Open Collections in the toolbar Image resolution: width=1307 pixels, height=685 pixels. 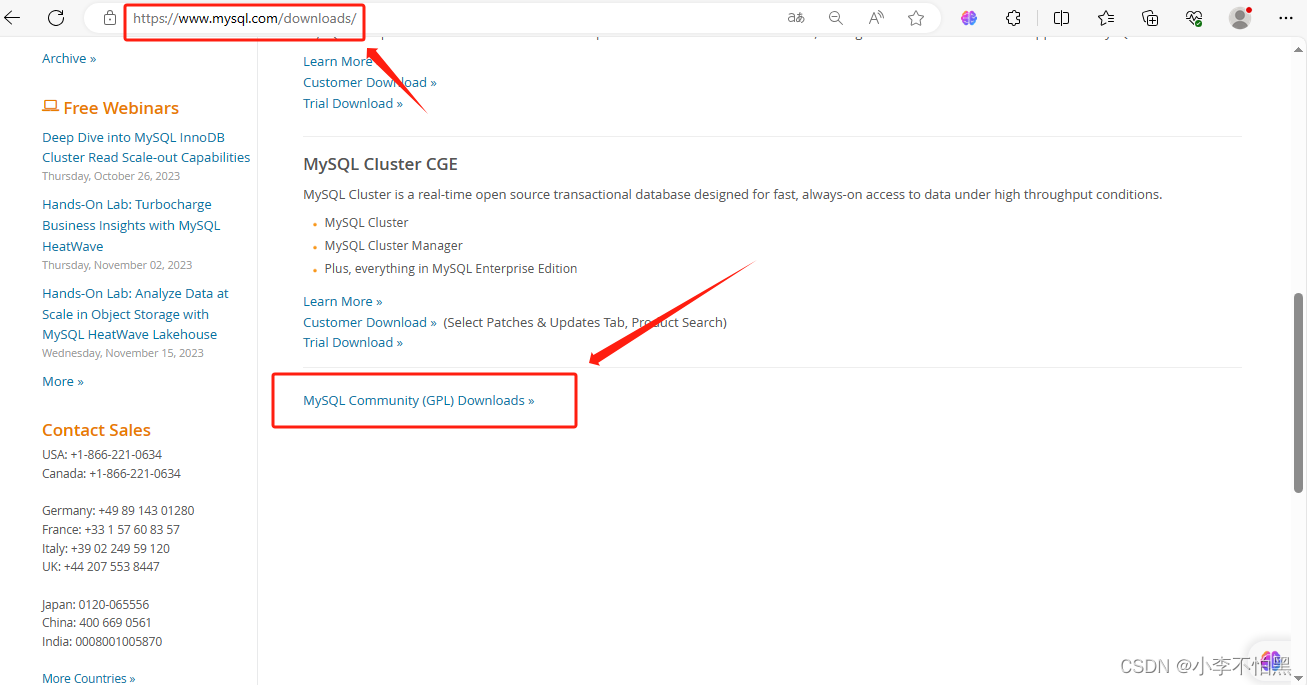pos(1149,17)
